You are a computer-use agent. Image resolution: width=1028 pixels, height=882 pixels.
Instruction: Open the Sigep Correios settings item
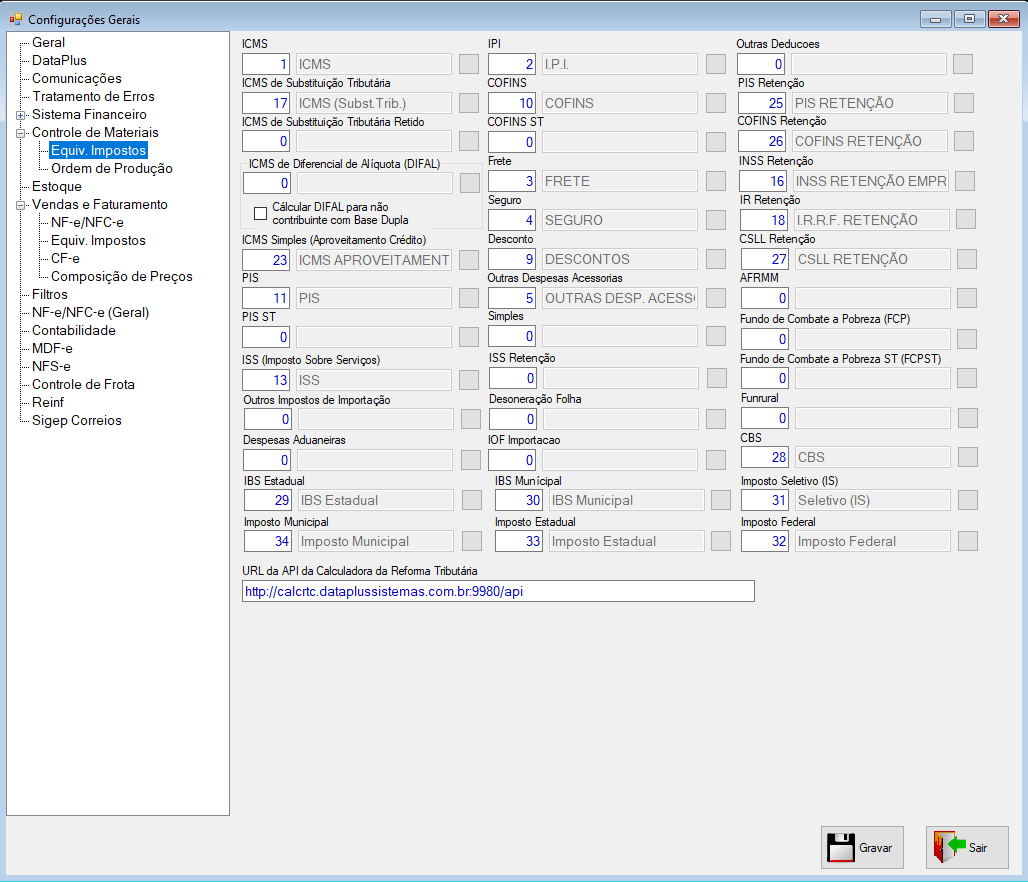pos(77,420)
